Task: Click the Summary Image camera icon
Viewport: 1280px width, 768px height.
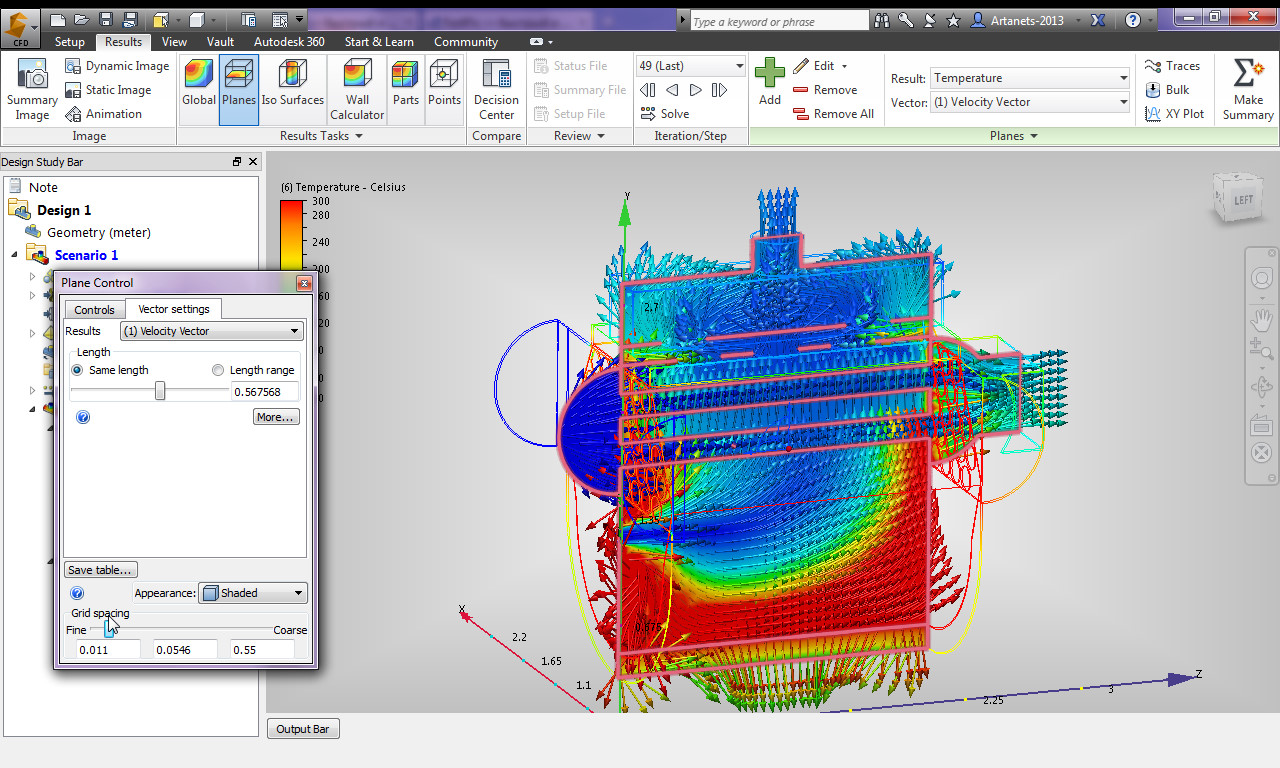Action: (x=32, y=74)
